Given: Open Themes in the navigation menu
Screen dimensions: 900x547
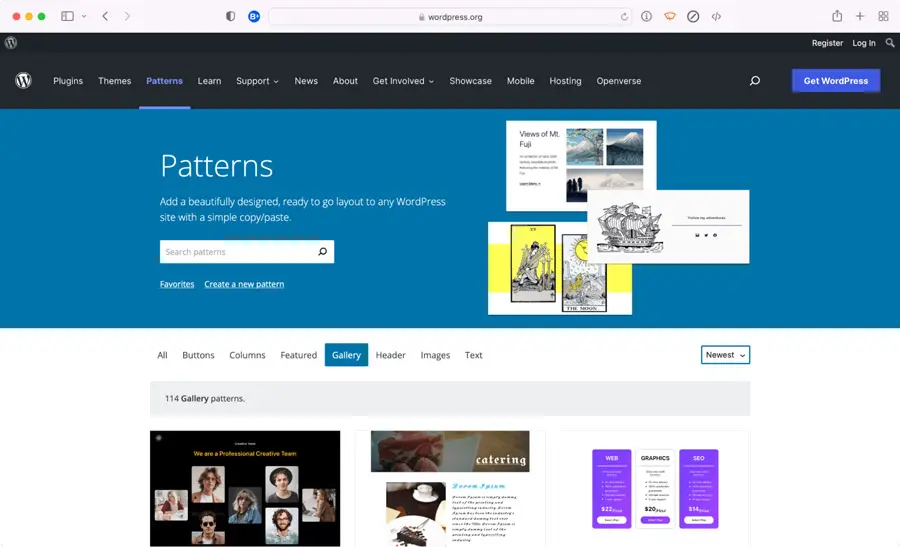Looking at the screenshot, I should 114,81.
